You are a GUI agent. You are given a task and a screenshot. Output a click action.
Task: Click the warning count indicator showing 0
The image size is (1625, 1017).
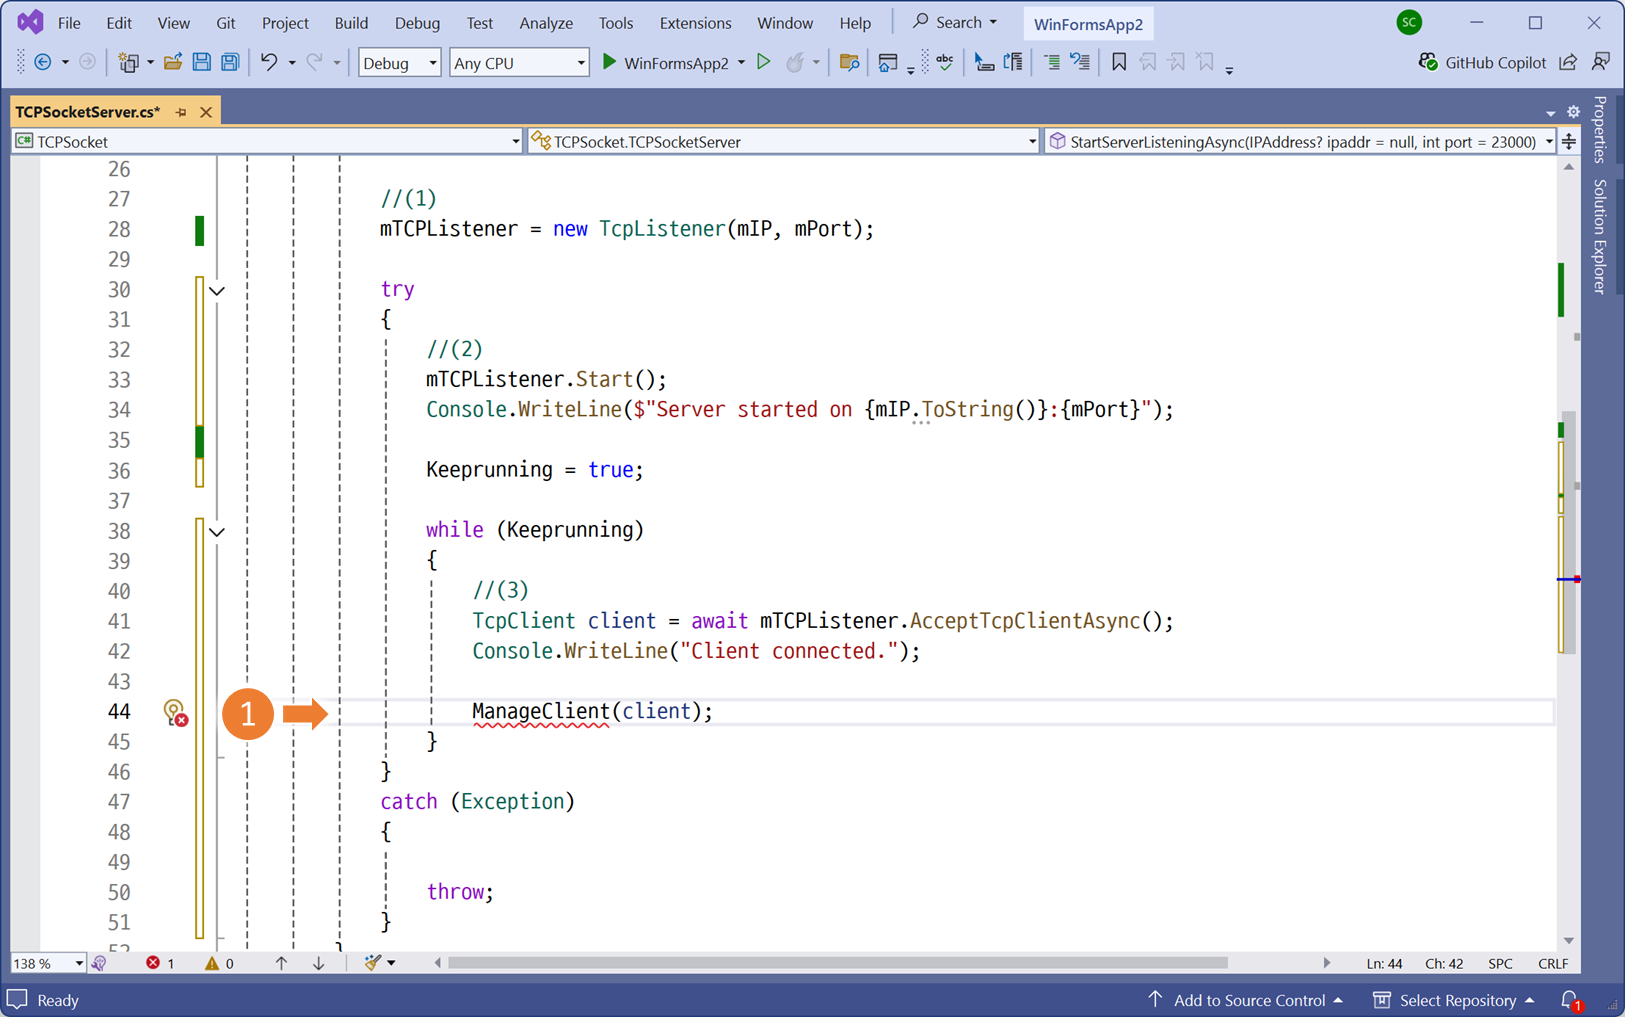(219, 963)
